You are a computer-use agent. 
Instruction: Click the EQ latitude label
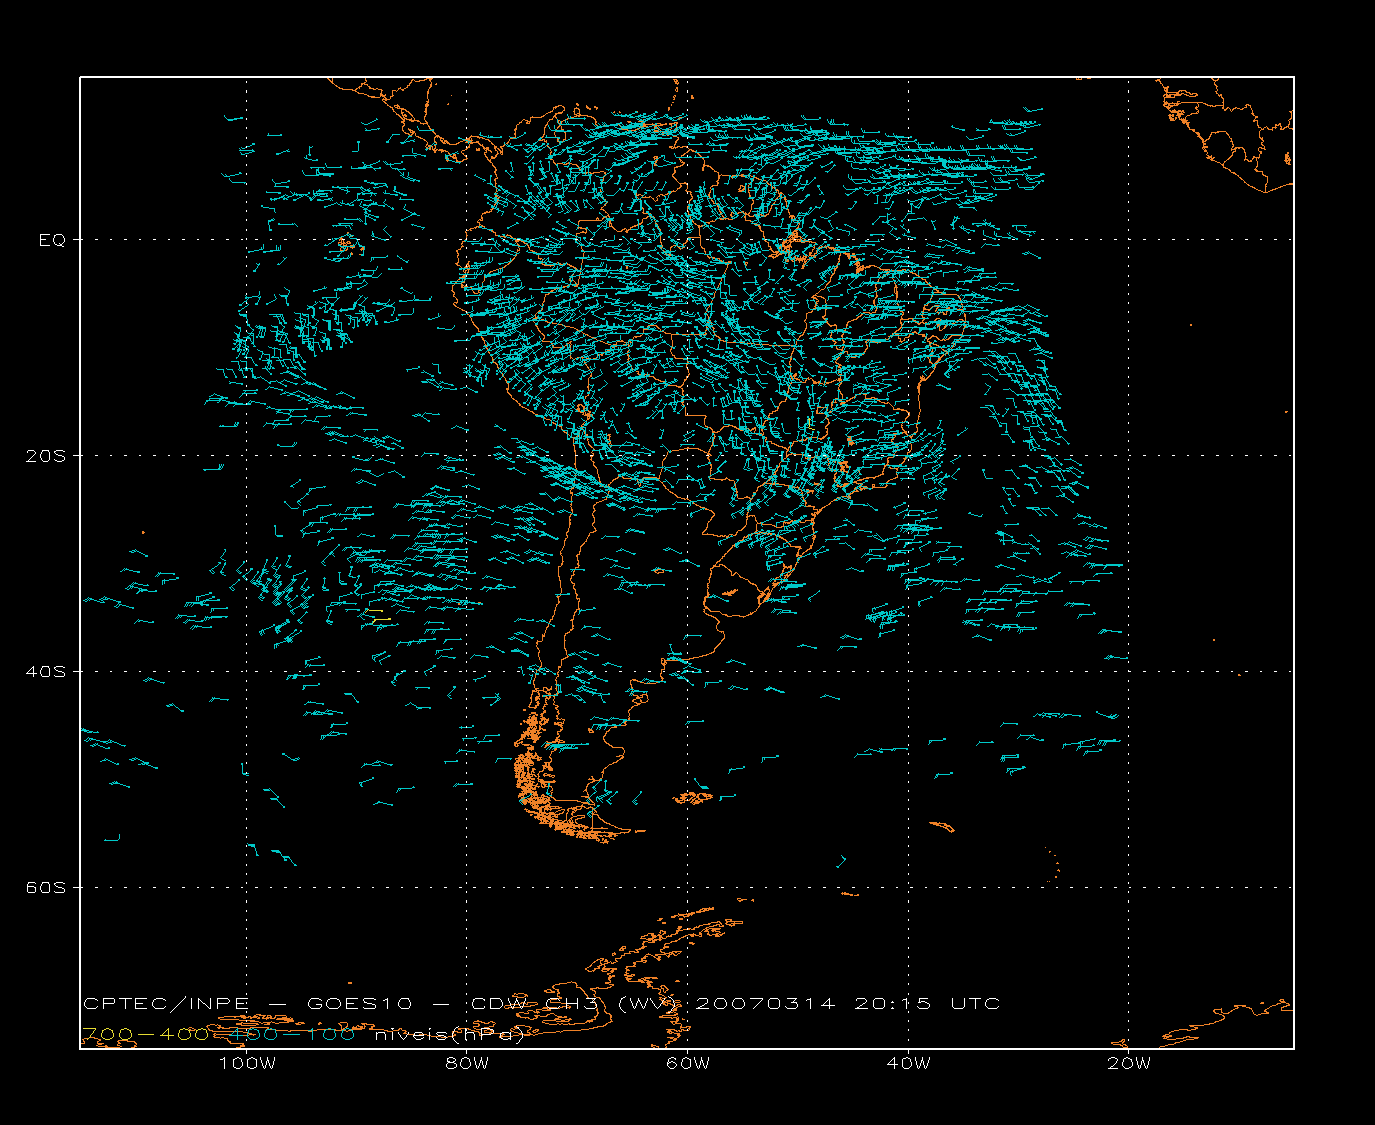click(52, 240)
